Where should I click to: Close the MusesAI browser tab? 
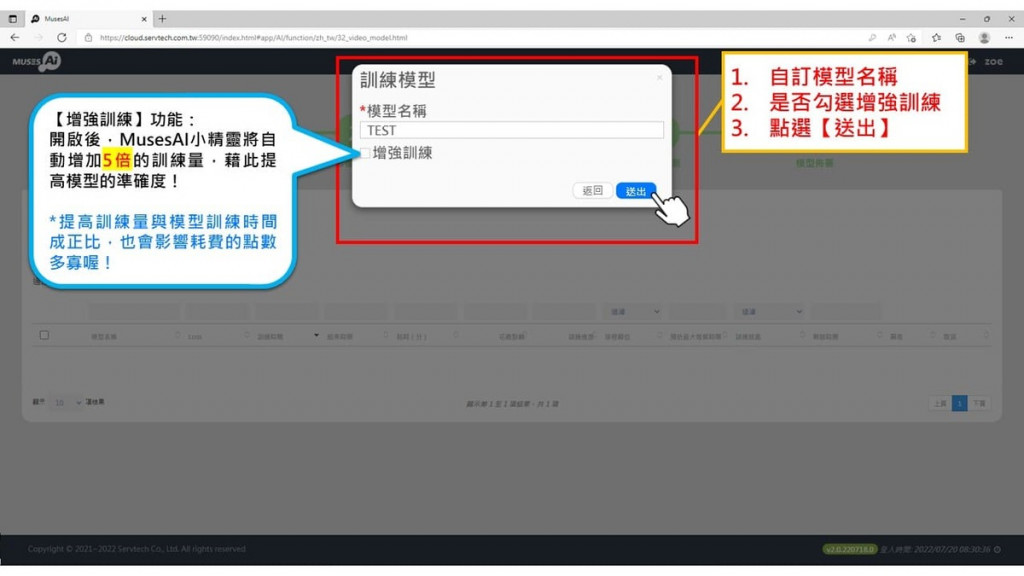144,19
